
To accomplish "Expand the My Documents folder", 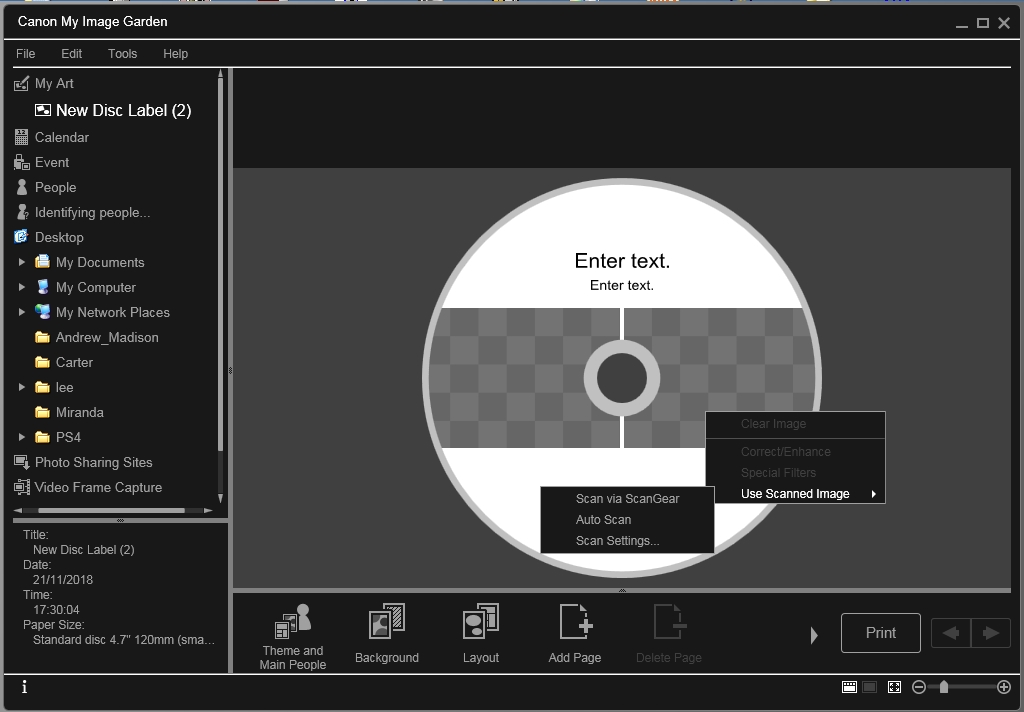I will coord(24,262).
